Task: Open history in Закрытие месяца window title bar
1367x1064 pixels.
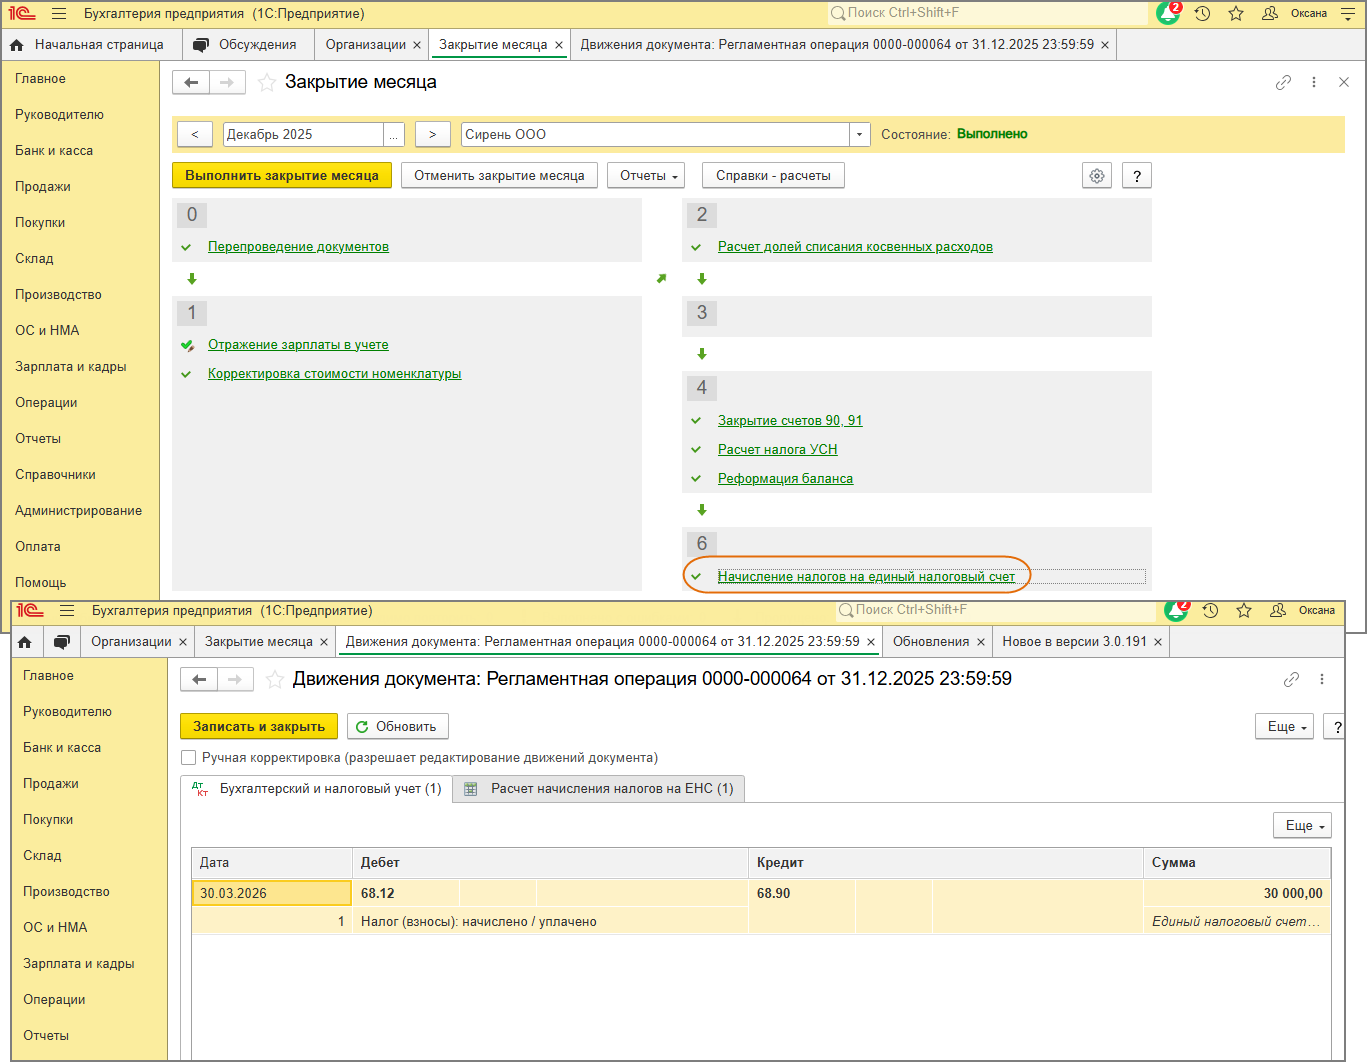Action: coord(1203,14)
